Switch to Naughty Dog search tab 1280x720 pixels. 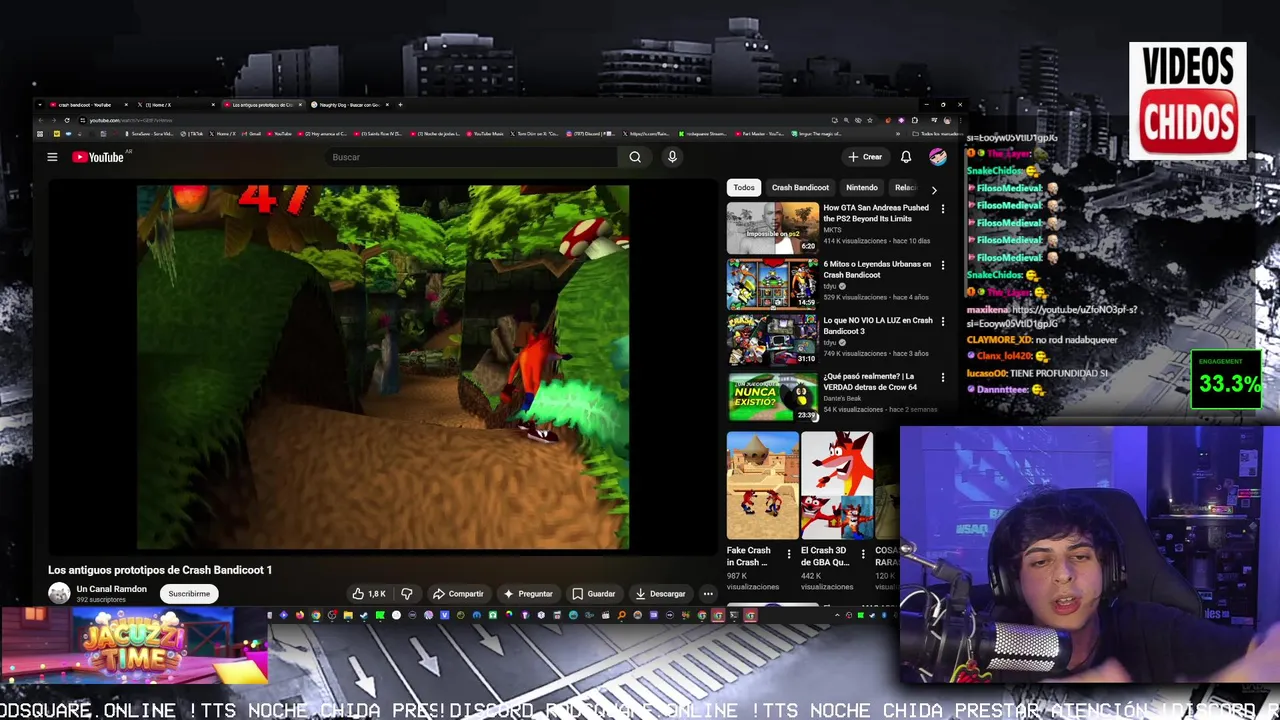pyautogui.click(x=350, y=105)
